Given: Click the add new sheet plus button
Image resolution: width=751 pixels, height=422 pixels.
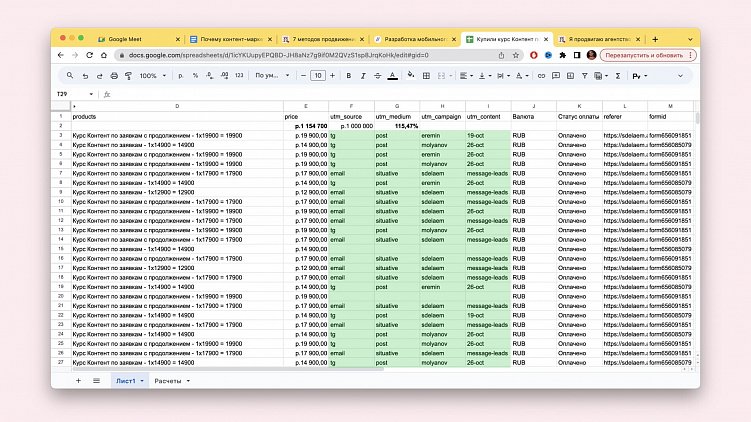Looking at the screenshot, I should point(78,381).
